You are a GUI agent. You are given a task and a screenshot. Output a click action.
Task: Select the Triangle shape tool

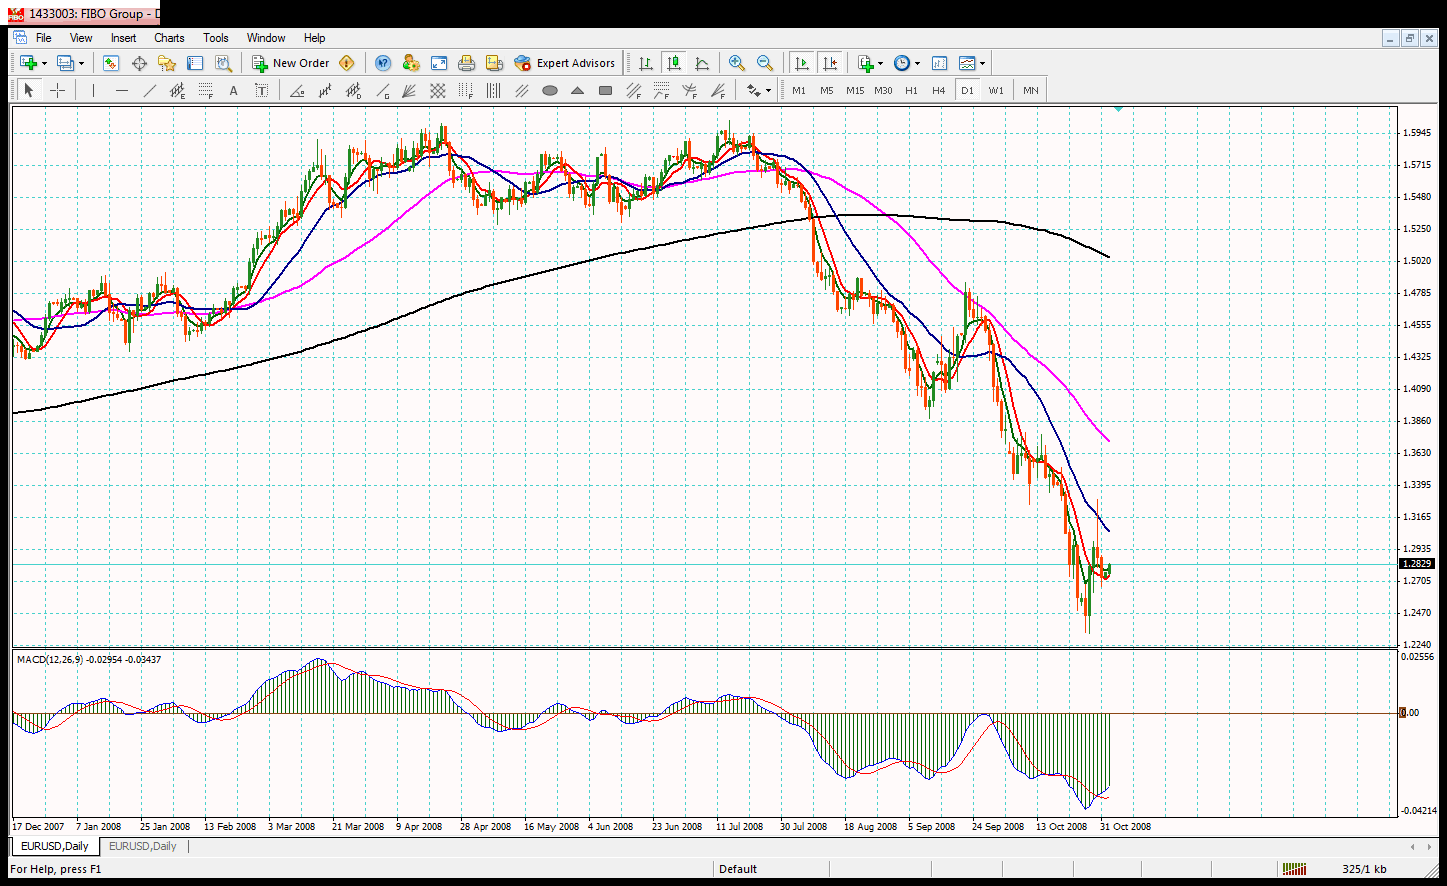point(578,90)
